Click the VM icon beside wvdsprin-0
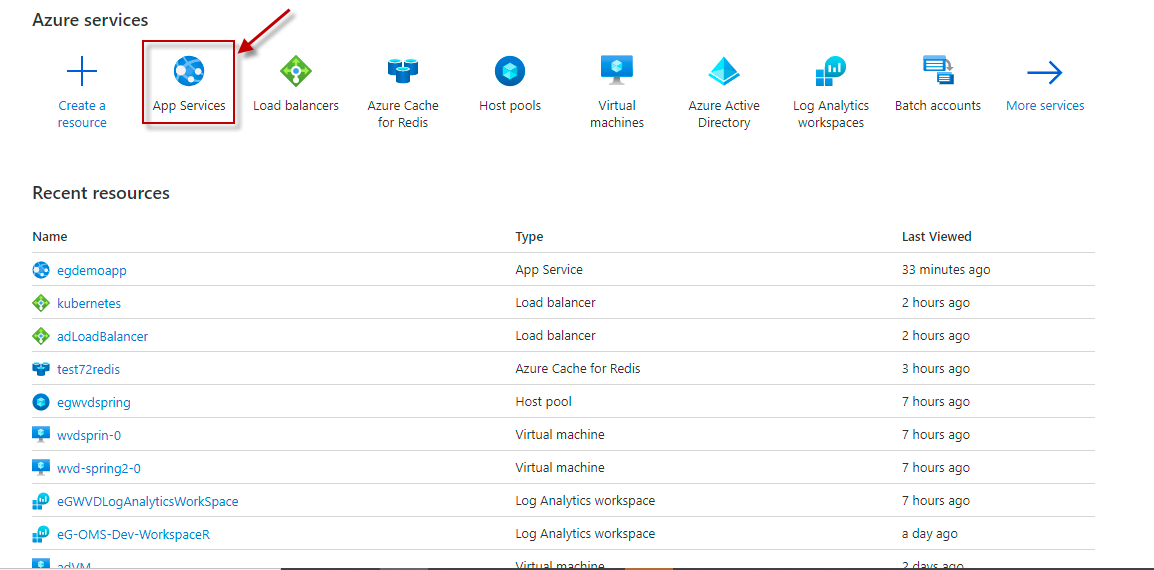The image size is (1154, 570). [x=41, y=434]
